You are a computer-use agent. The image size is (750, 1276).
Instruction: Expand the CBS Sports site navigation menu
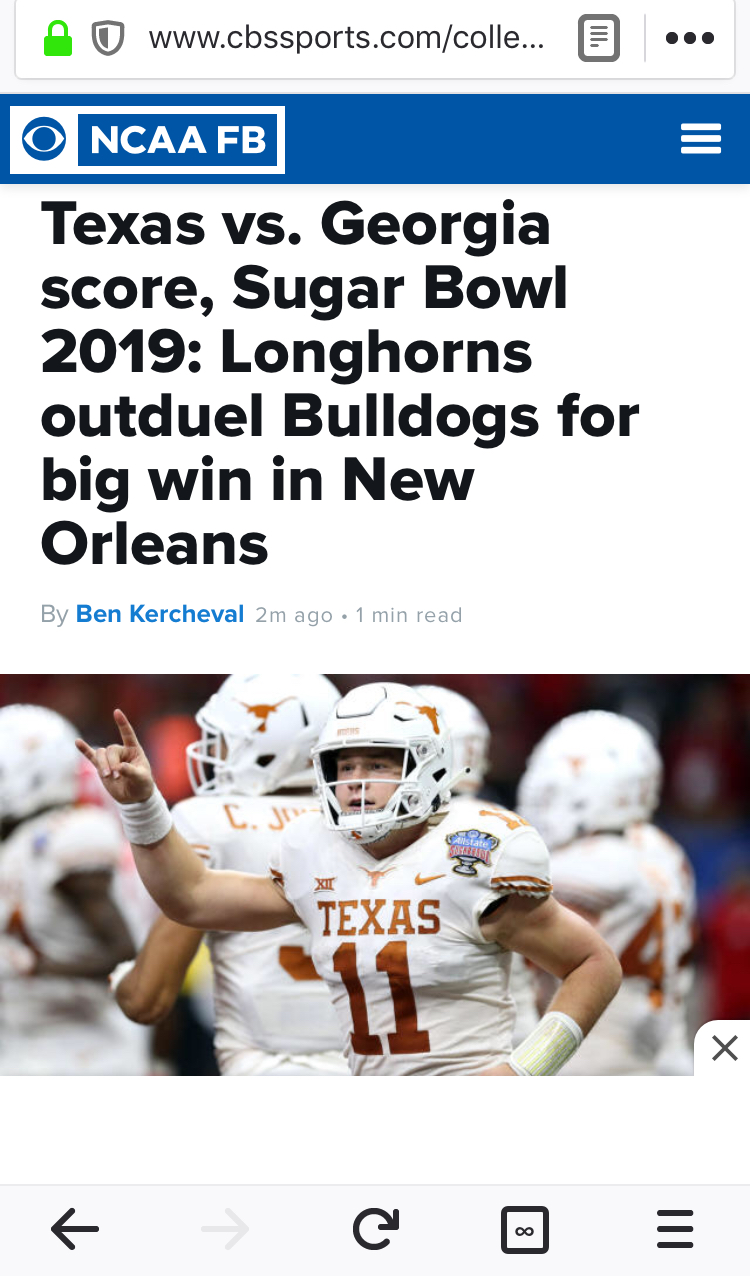[700, 139]
